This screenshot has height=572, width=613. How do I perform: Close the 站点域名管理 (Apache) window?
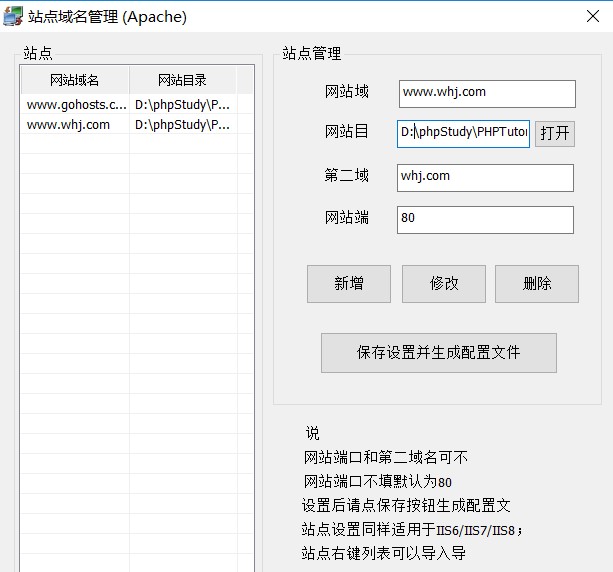click(593, 16)
